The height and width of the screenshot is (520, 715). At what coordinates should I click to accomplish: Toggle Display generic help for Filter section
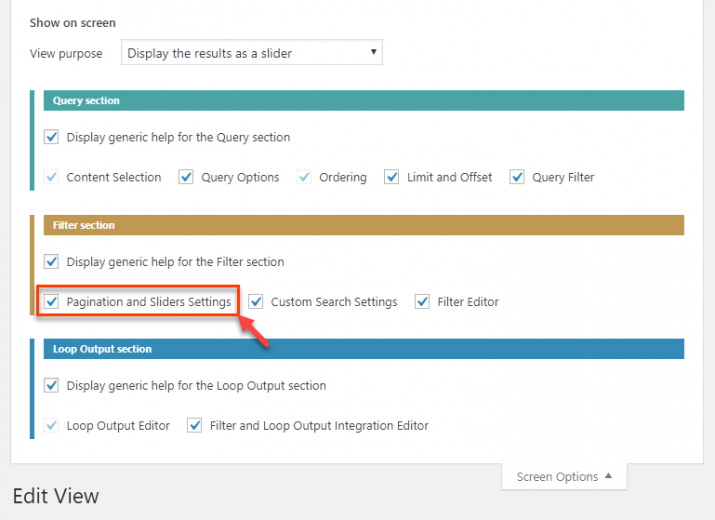click(52, 262)
